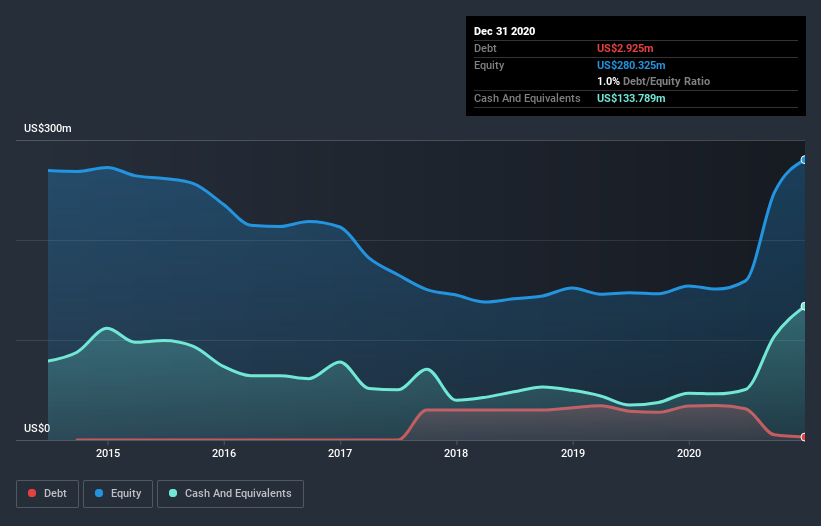Click the US$133.789m cash value

[631, 98]
